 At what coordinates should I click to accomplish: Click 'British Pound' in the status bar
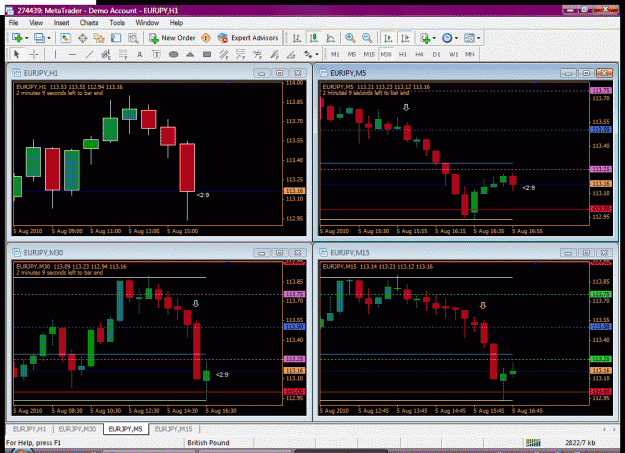(208, 443)
